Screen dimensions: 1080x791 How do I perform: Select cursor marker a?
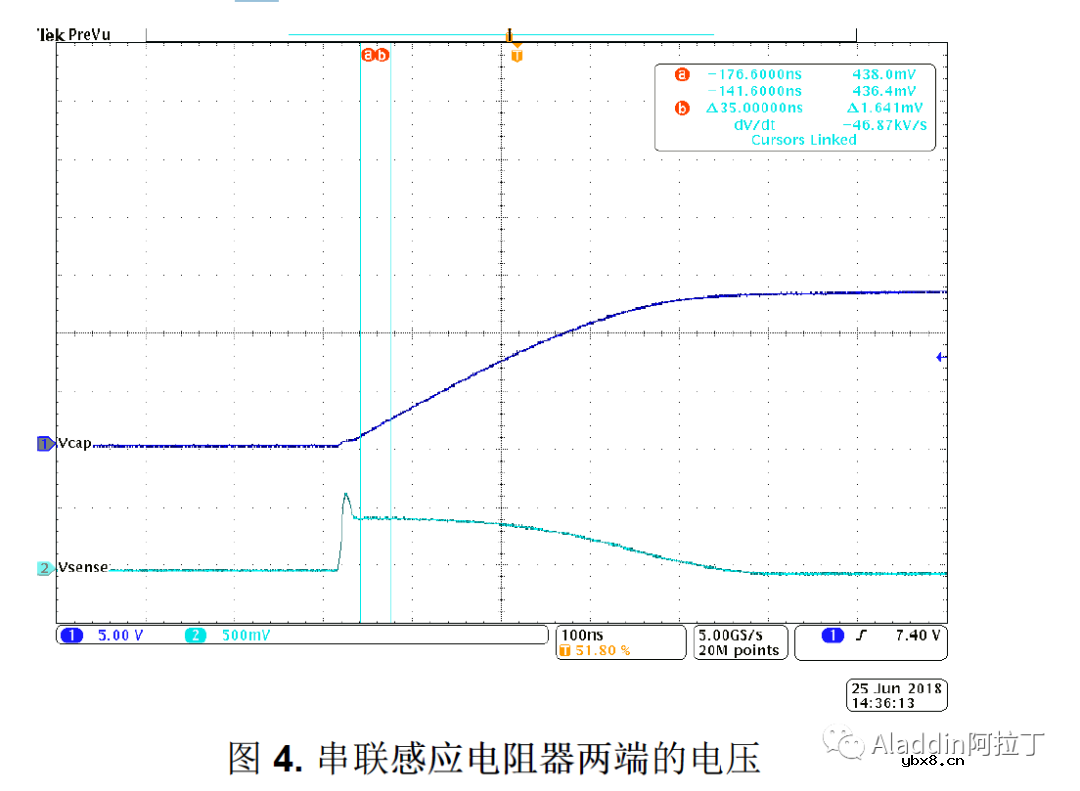coord(366,56)
